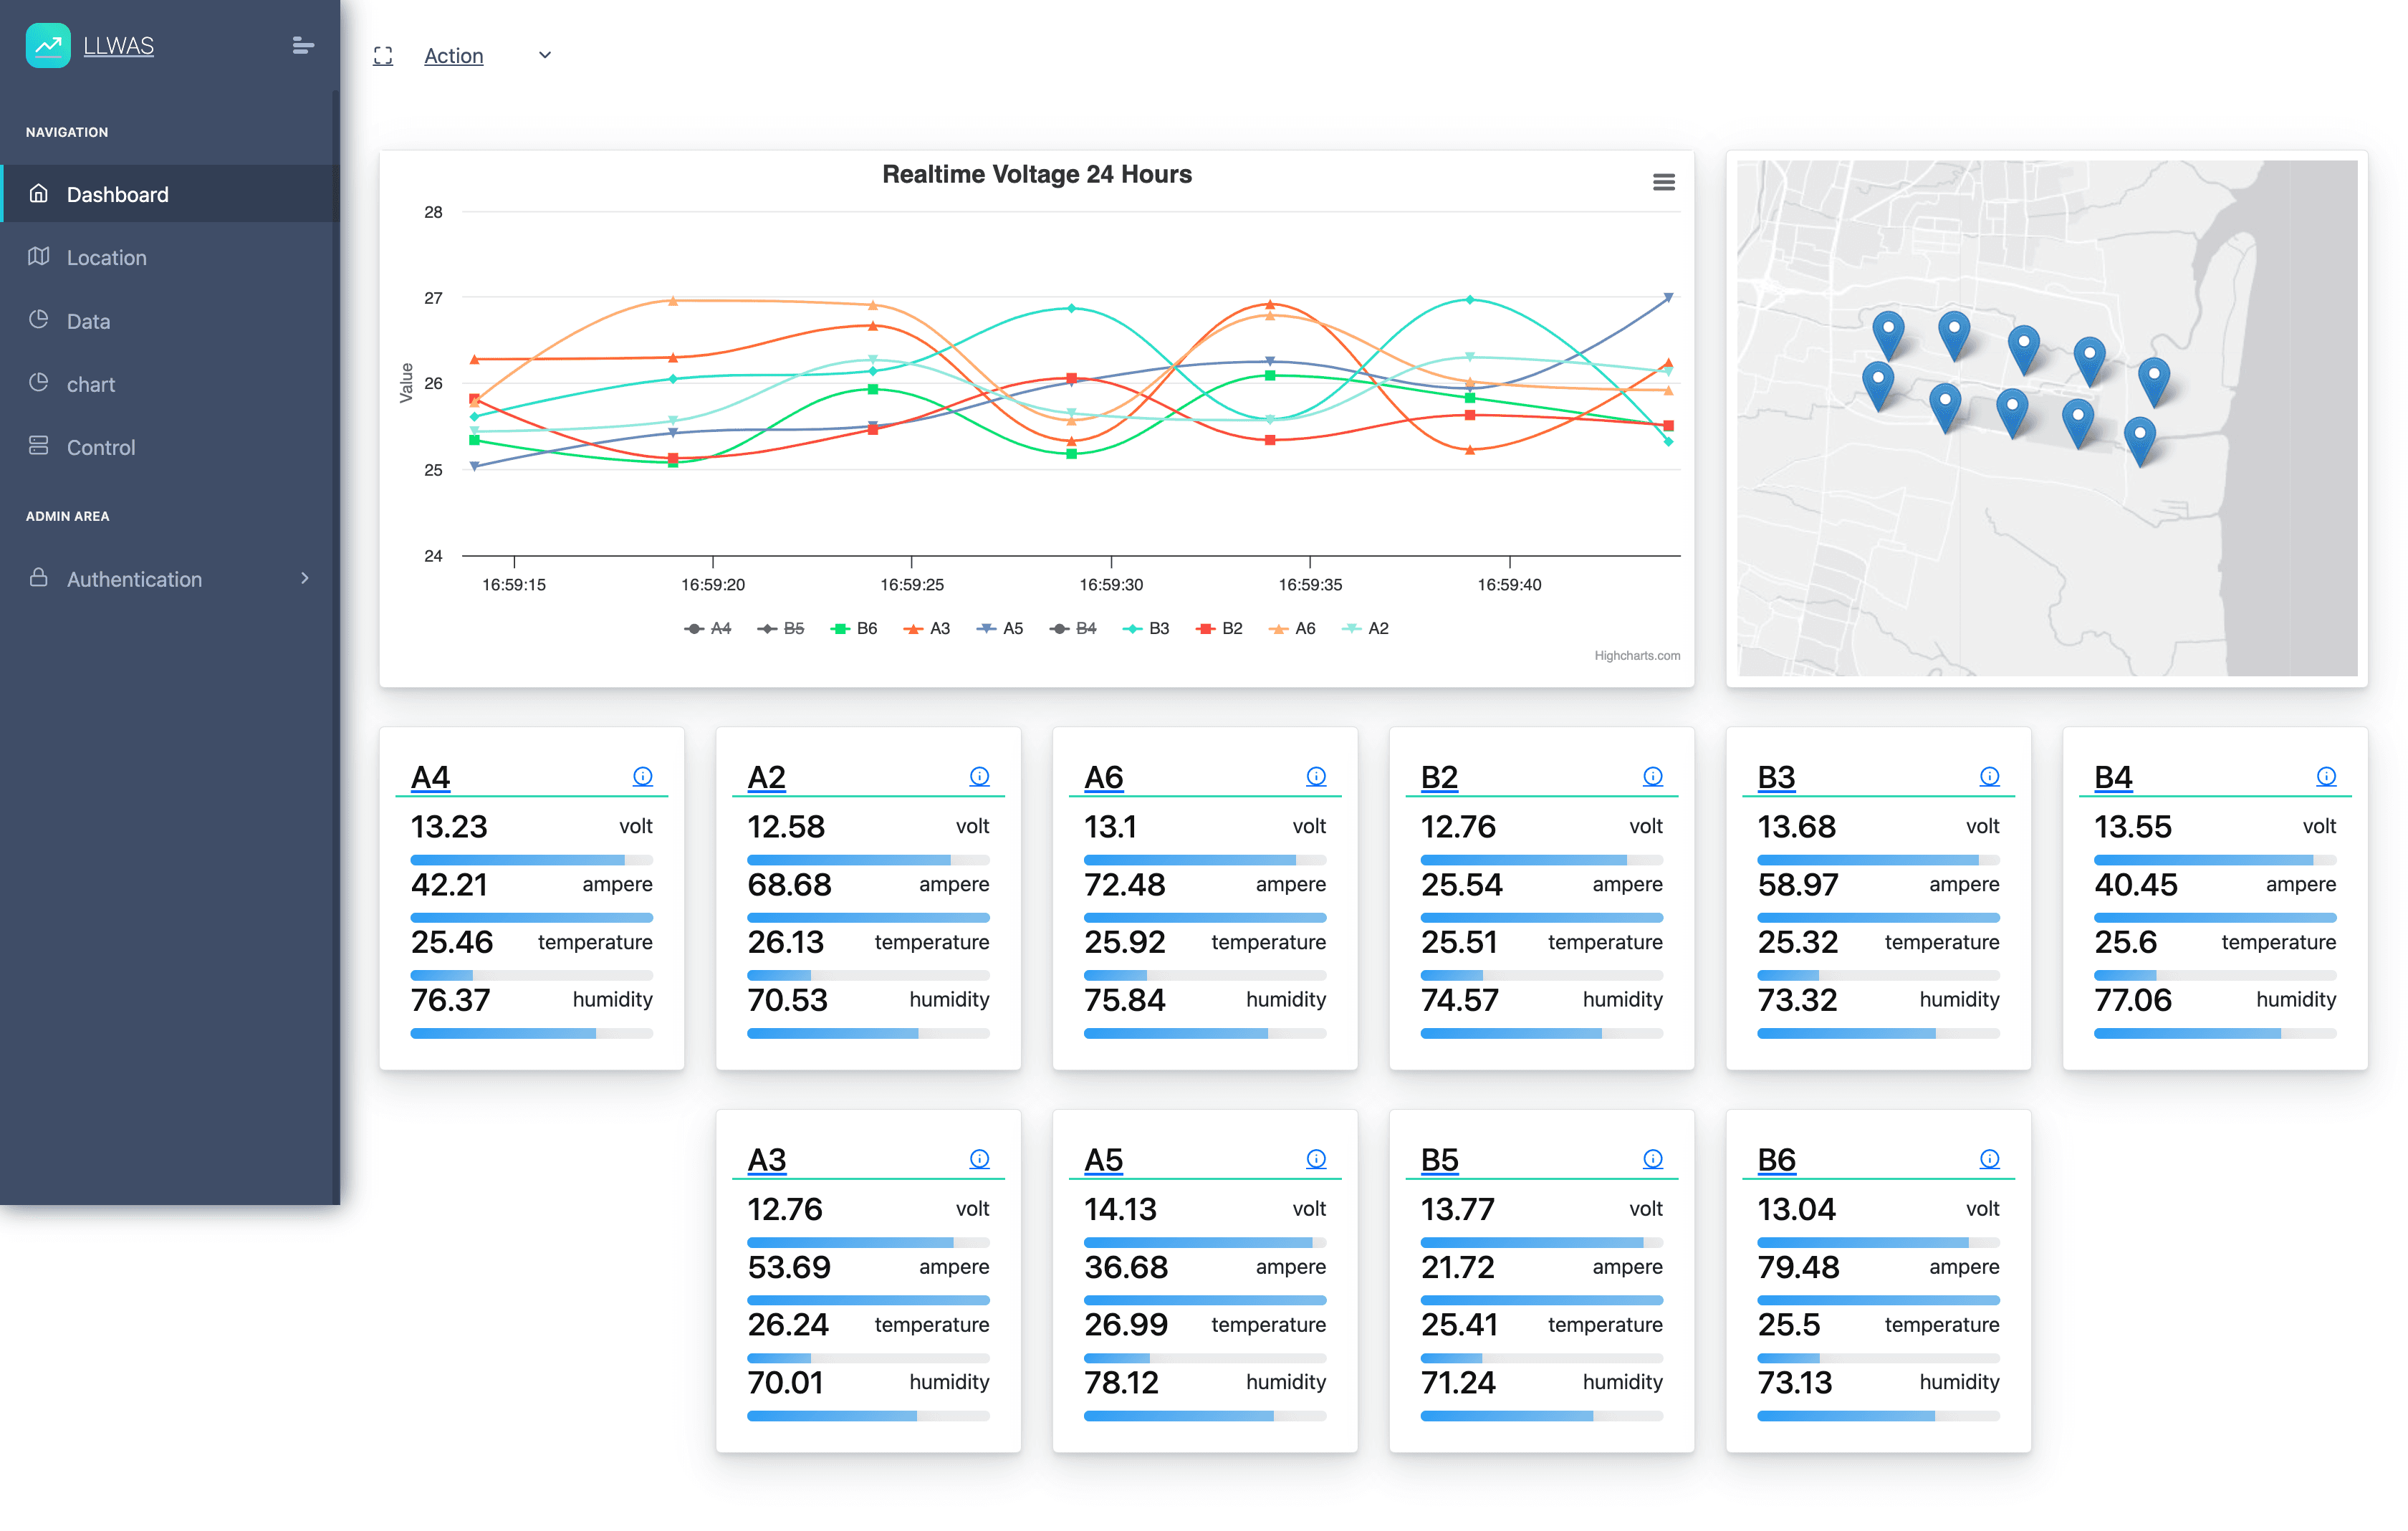Image resolution: width=2408 pixels, height=1531 pixels.
Task: Go to Dashboard in navigation
Action: click(170, 194)
